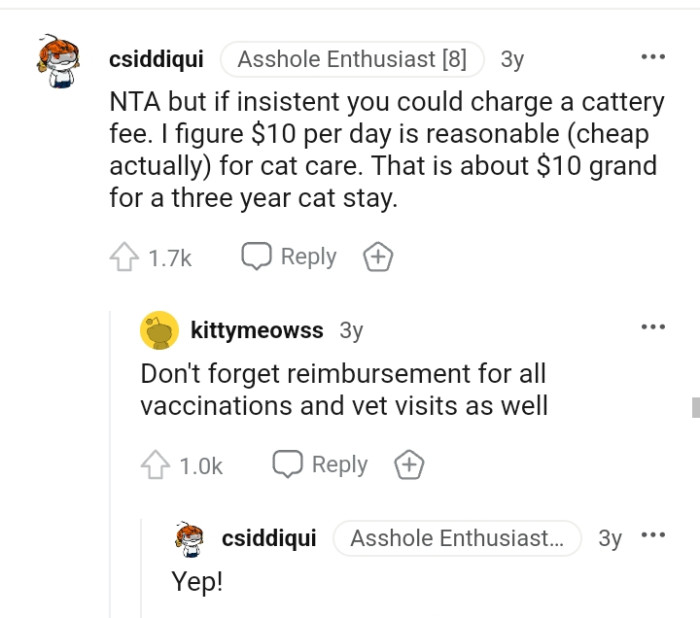Click award icon on kittymeowss's comment
The image size is (700, 618).
point(408,465)
